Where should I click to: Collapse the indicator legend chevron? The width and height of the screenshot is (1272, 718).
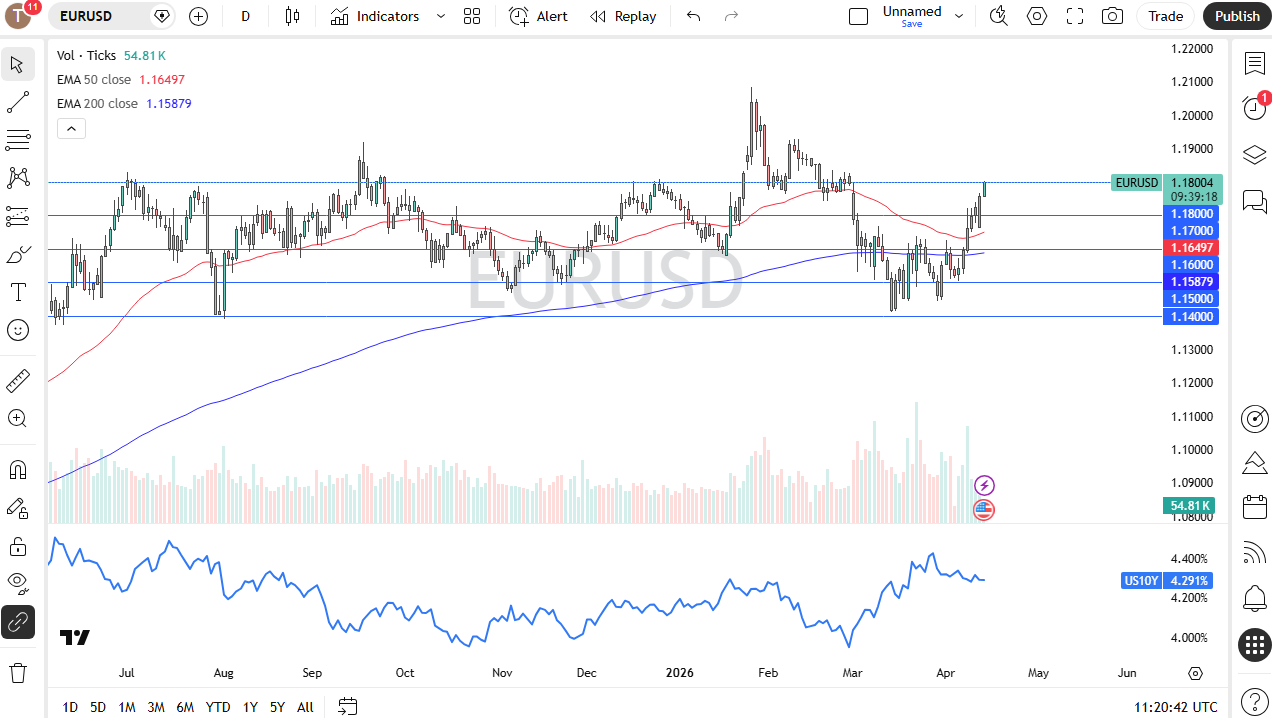[71, 128]
